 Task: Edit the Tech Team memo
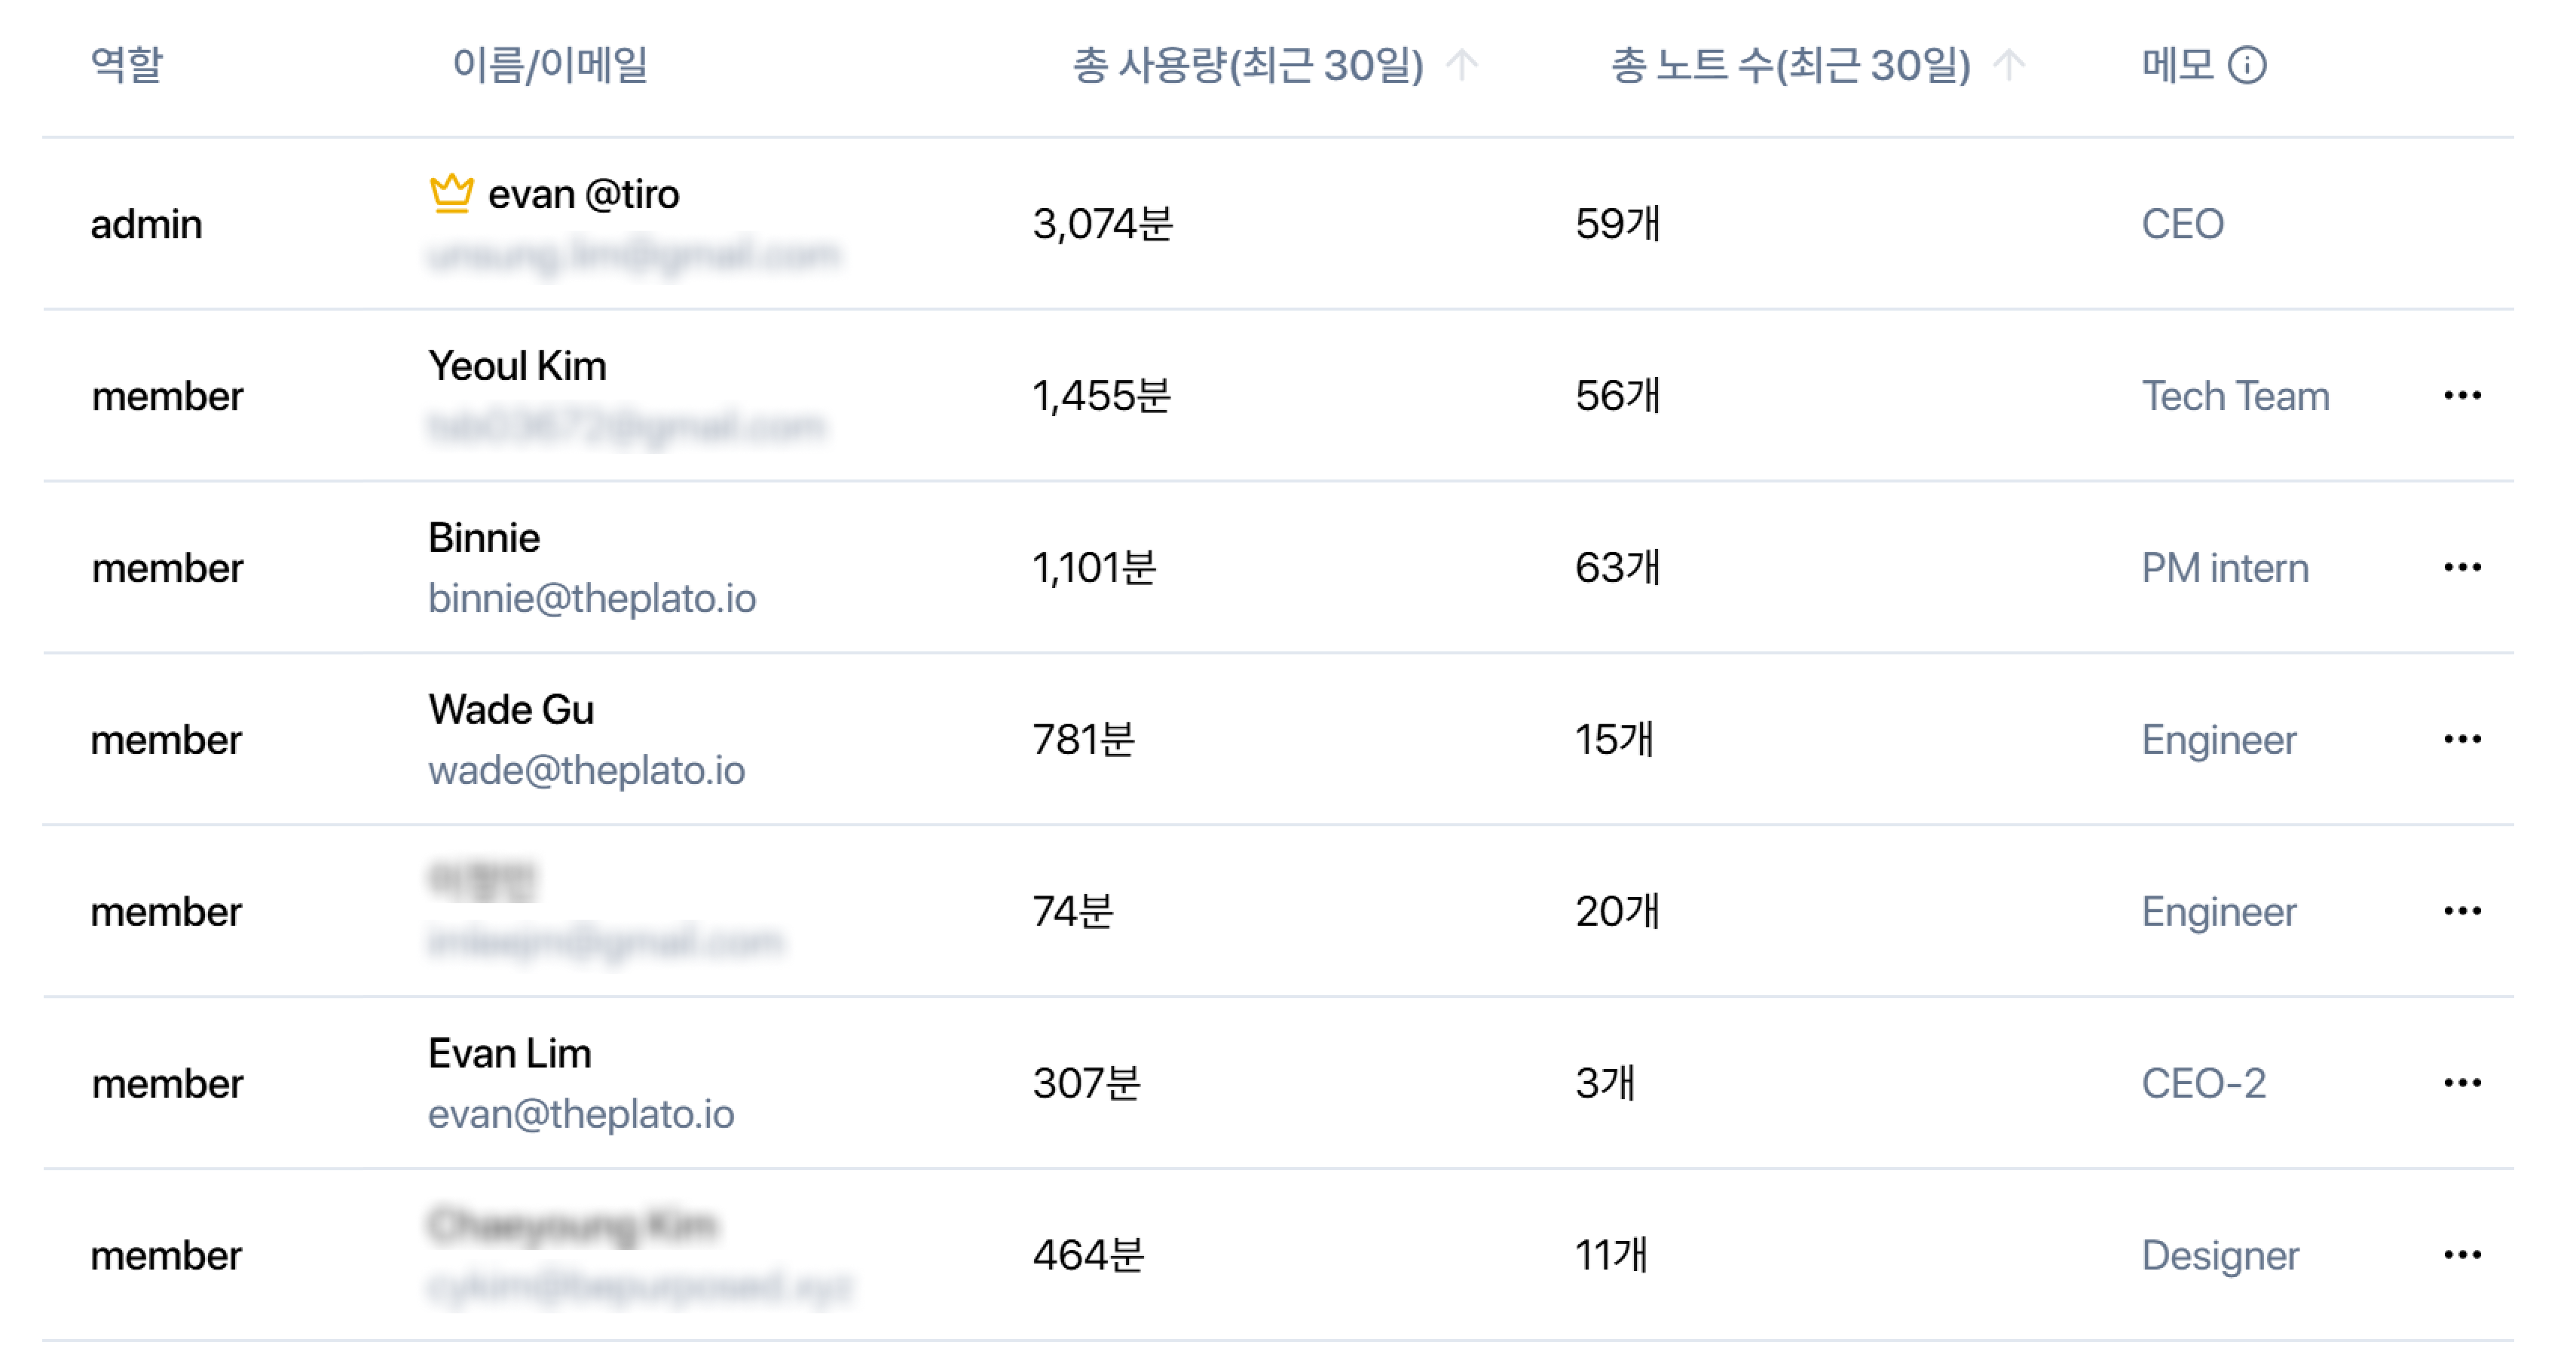[x=2235, y=397]
